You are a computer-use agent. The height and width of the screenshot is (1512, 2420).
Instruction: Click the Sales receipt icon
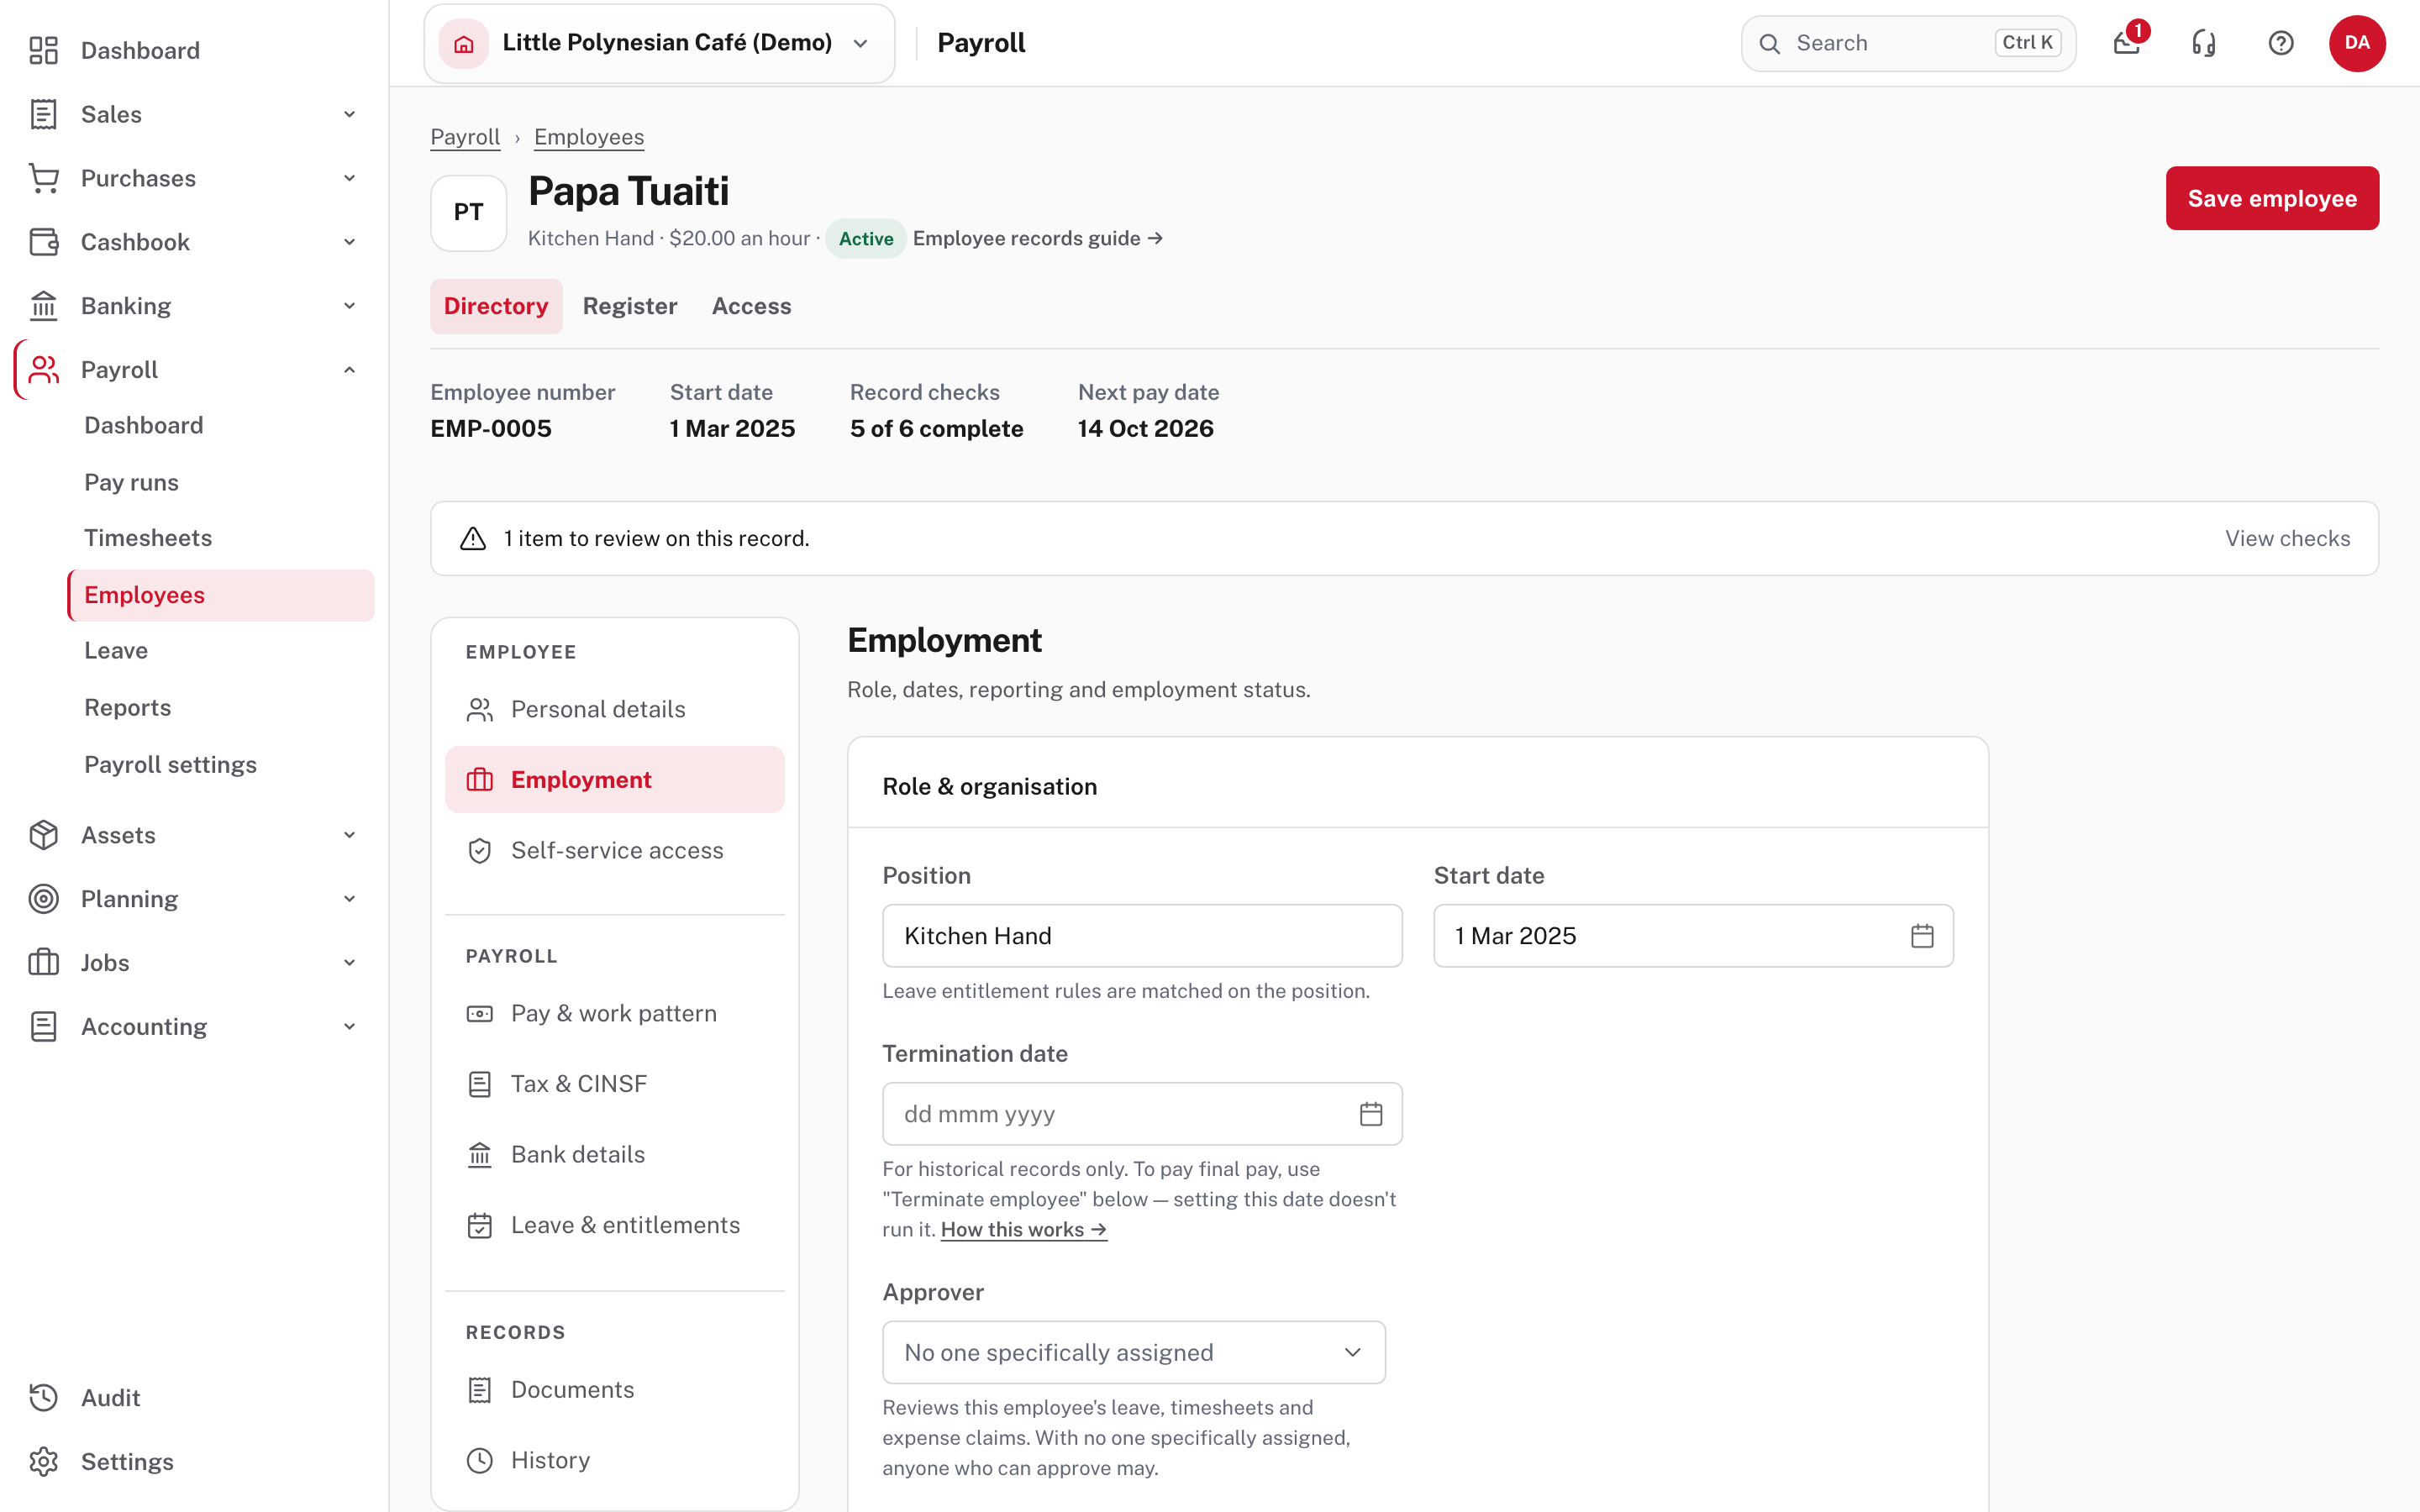[43, 114]
